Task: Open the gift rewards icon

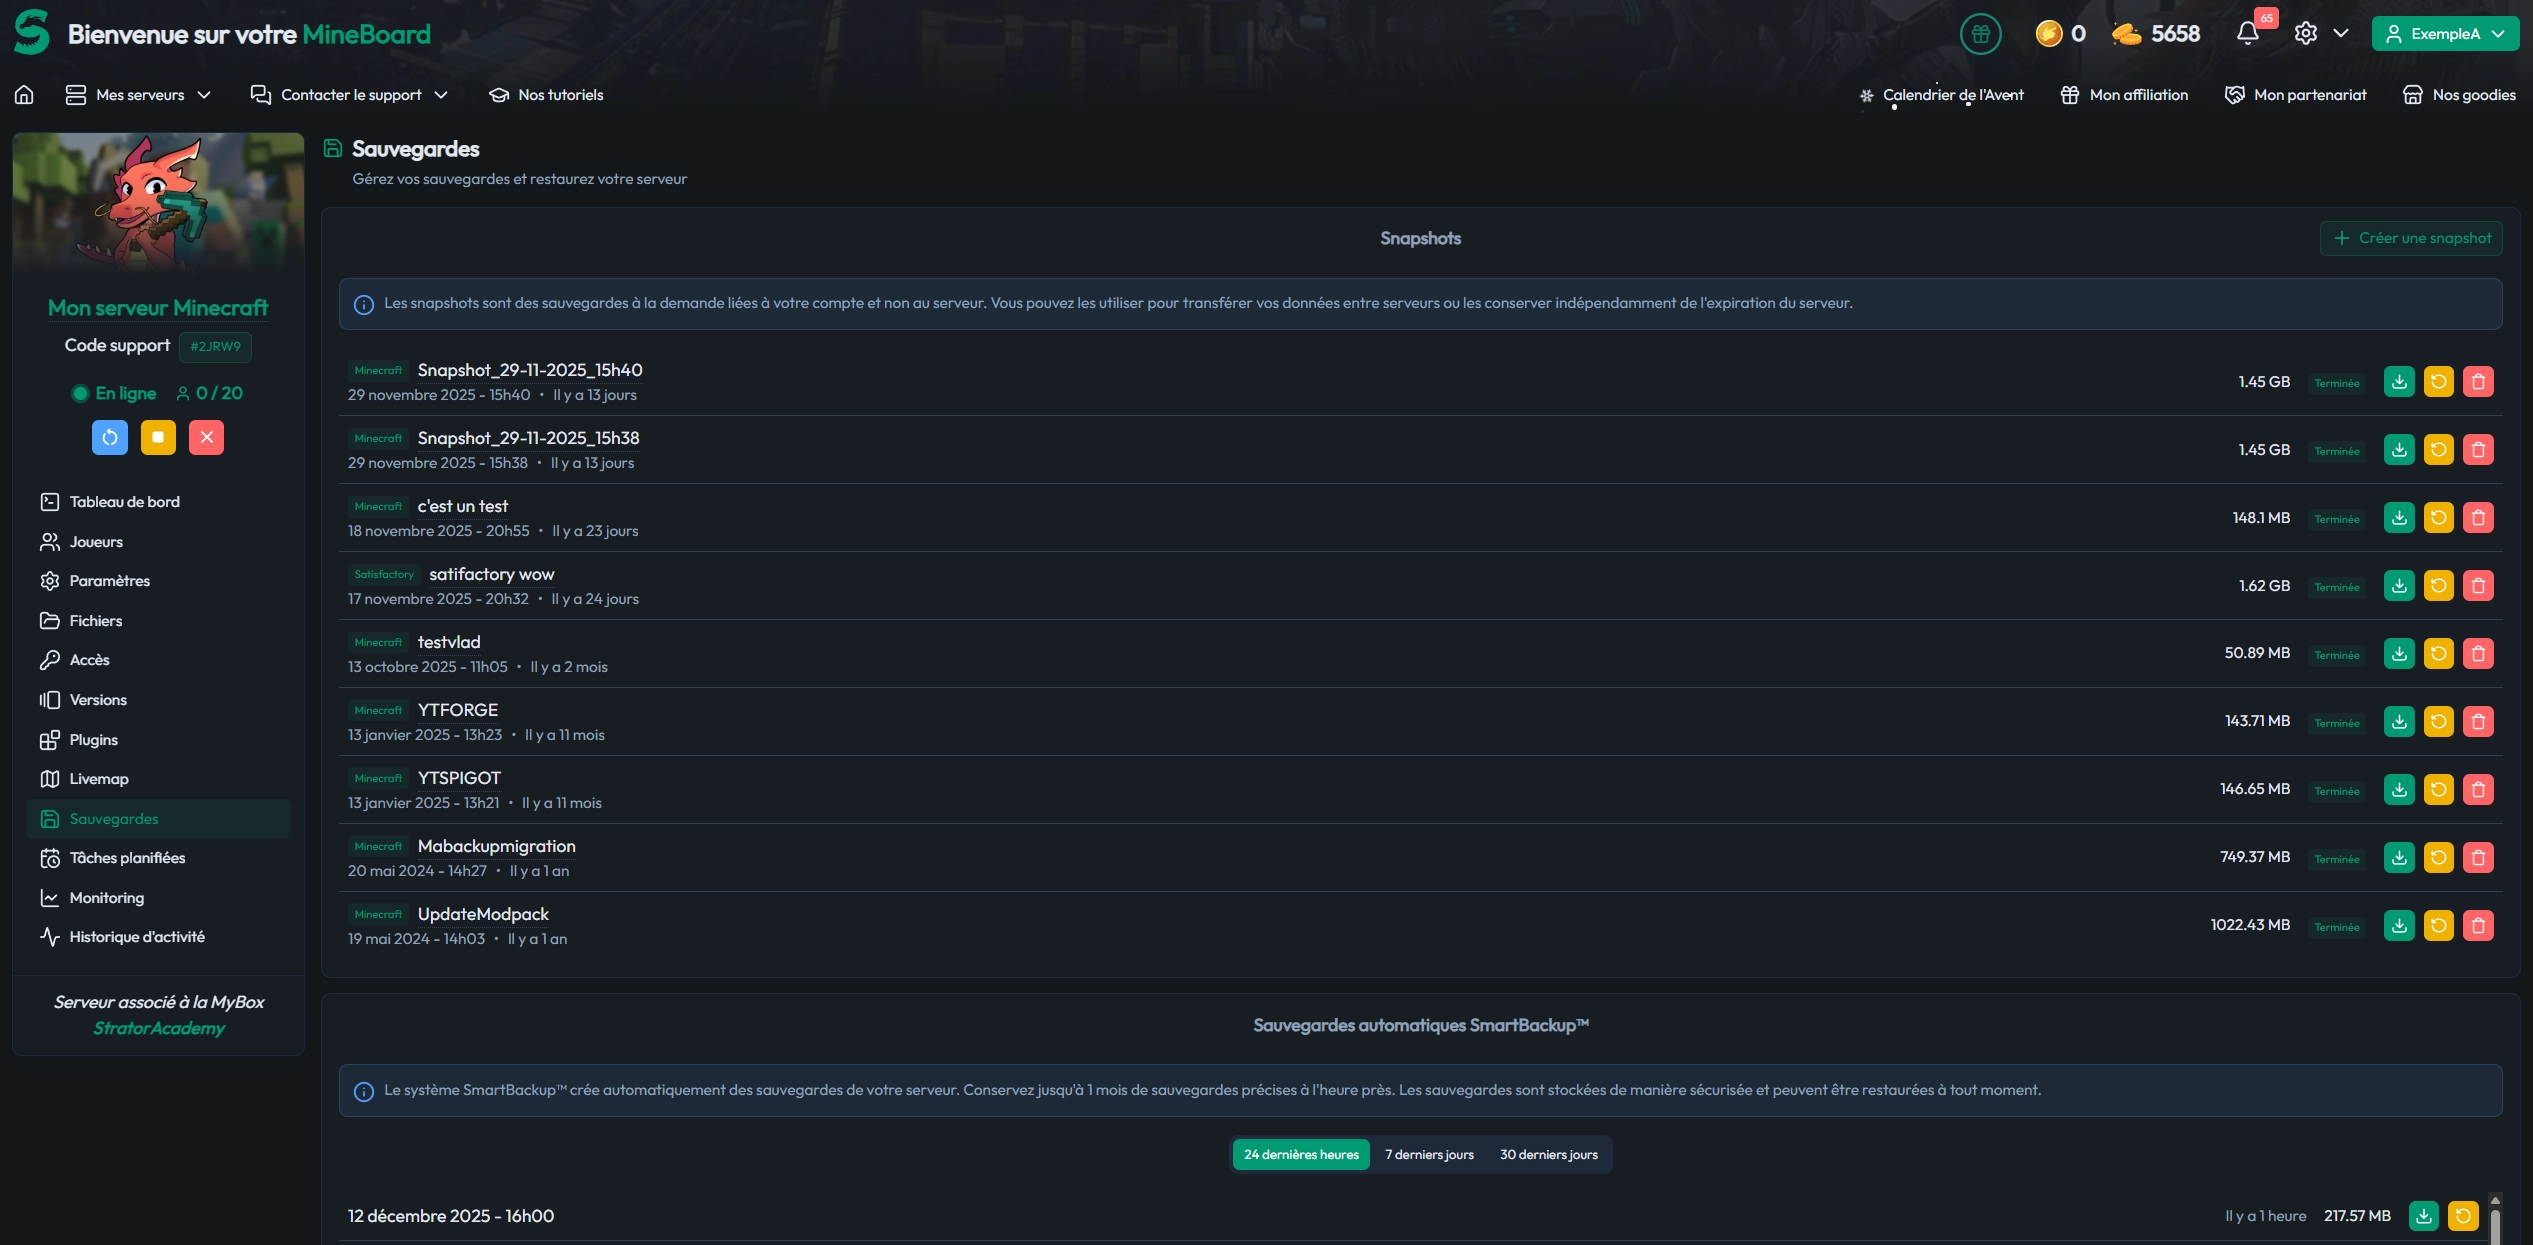Action: [1980, 34]
